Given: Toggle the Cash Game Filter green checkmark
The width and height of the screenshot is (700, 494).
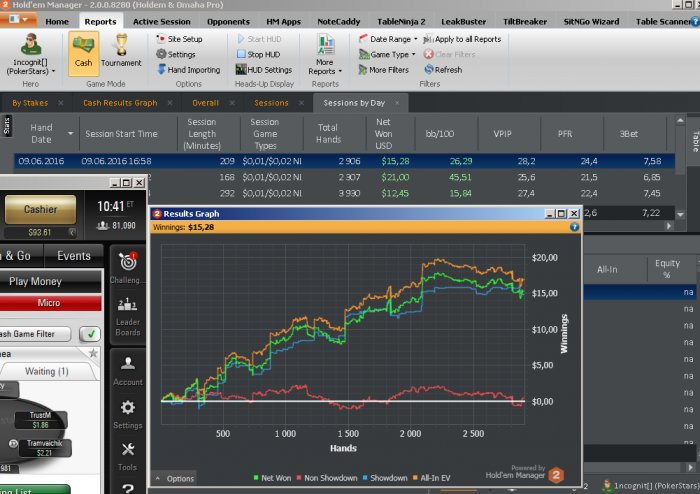Looking at the screenshot, I should [x=90, y=334].
